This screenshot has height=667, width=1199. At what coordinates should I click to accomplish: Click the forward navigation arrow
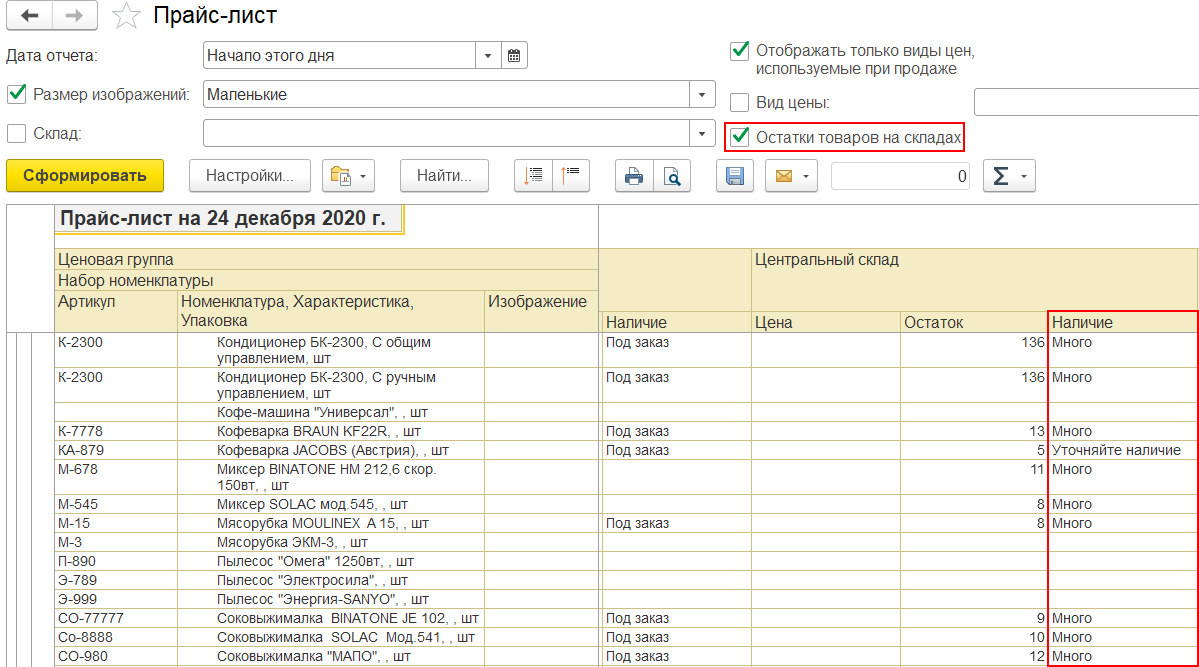[75, 16]
